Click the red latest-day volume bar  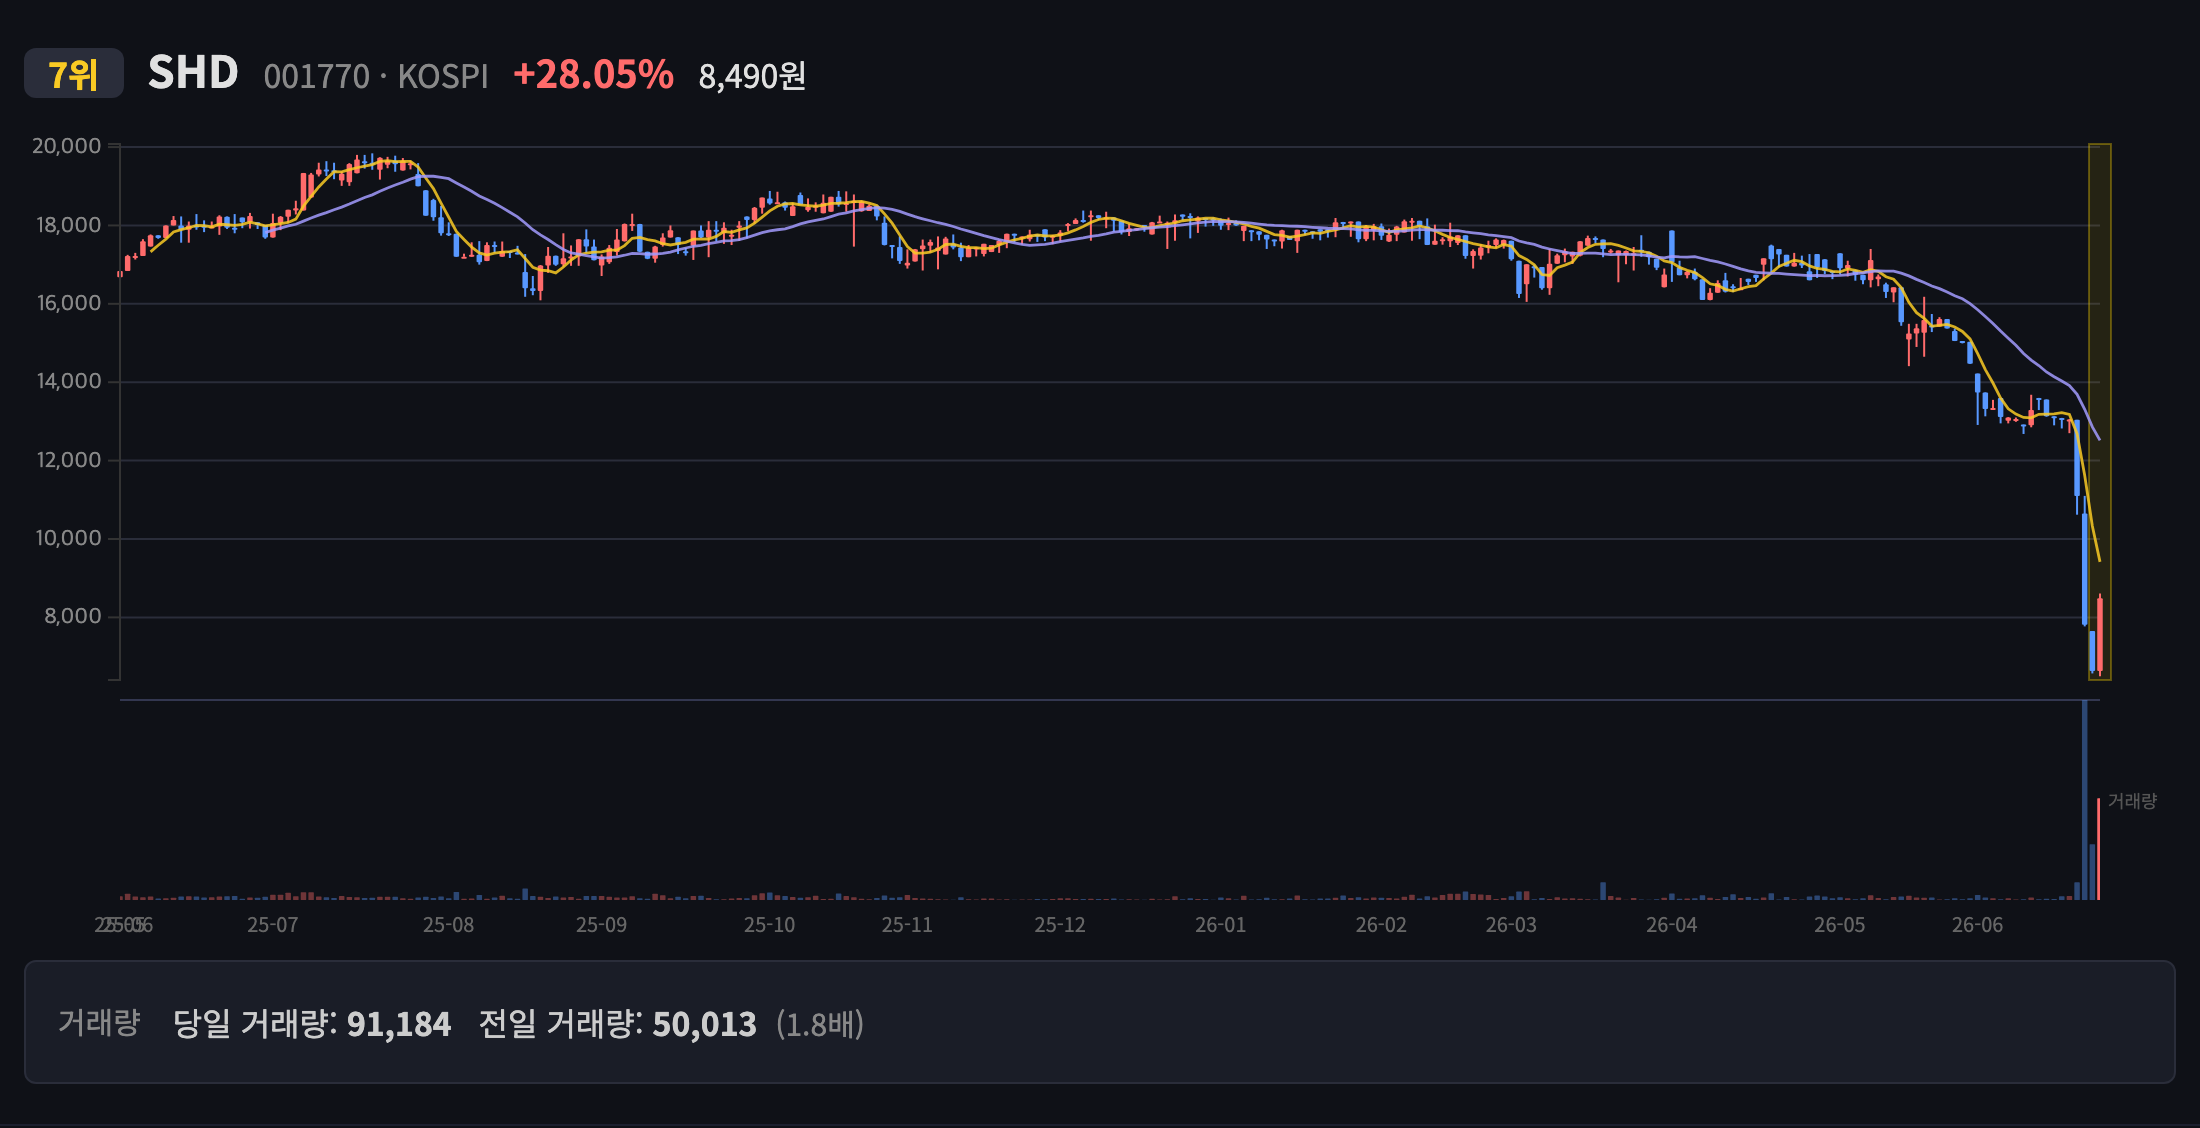(2098, 849)
